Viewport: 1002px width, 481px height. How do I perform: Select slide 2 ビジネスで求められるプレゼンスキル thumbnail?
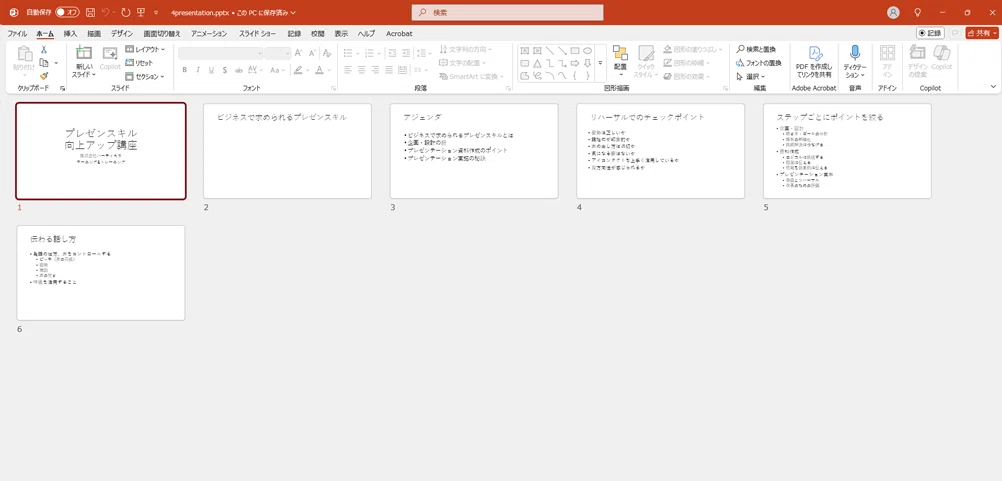pos(288,151)
